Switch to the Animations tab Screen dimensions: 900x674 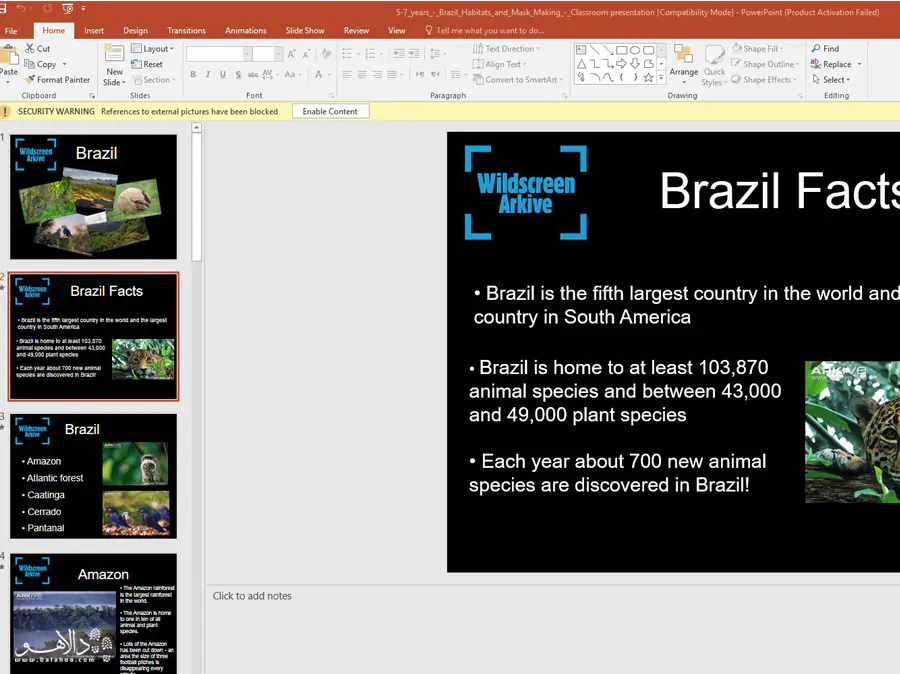click(x=246, y=30)
